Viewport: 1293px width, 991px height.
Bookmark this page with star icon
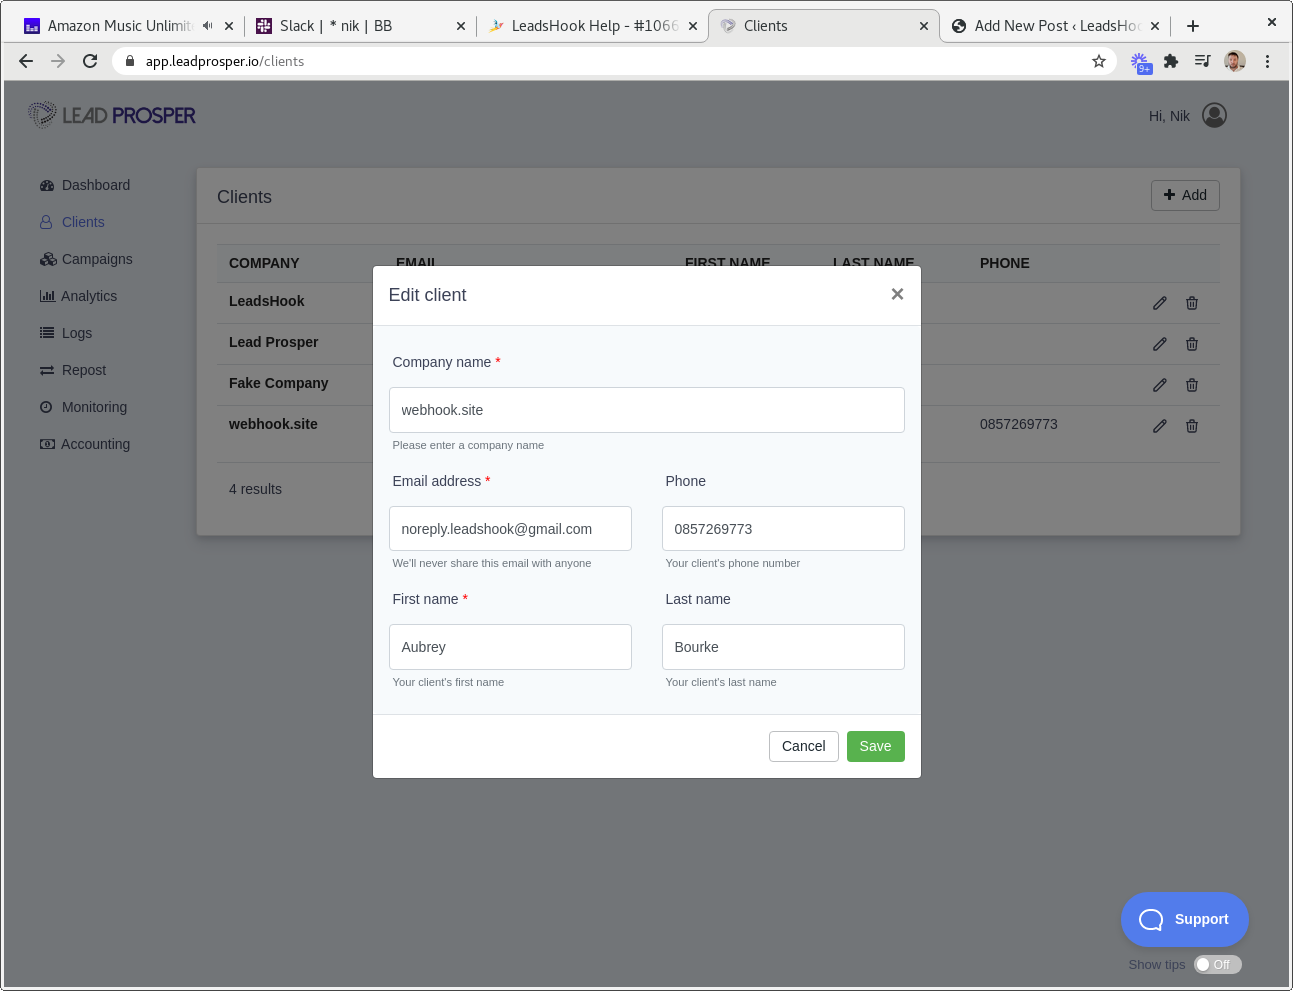[1099, 61]
